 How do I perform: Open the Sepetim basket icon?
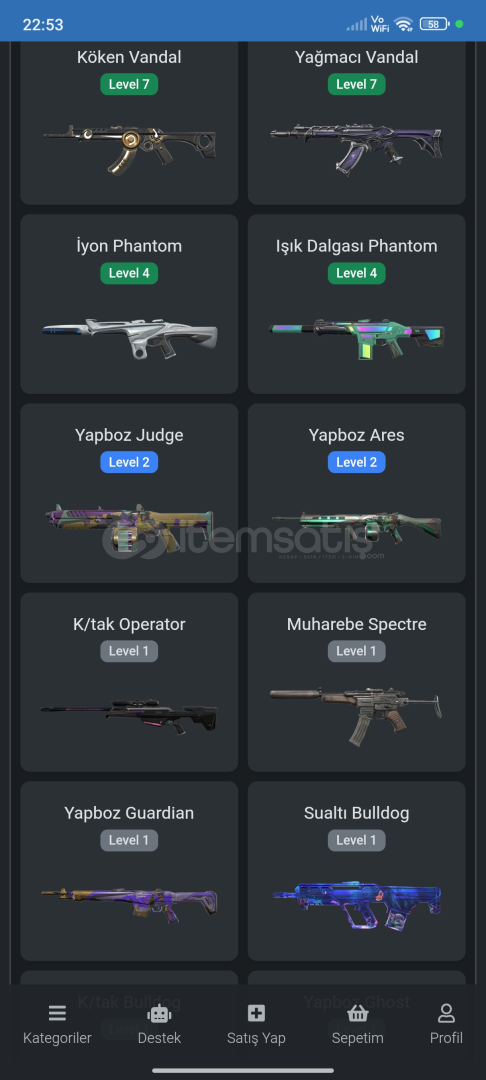coord(357,1013)
